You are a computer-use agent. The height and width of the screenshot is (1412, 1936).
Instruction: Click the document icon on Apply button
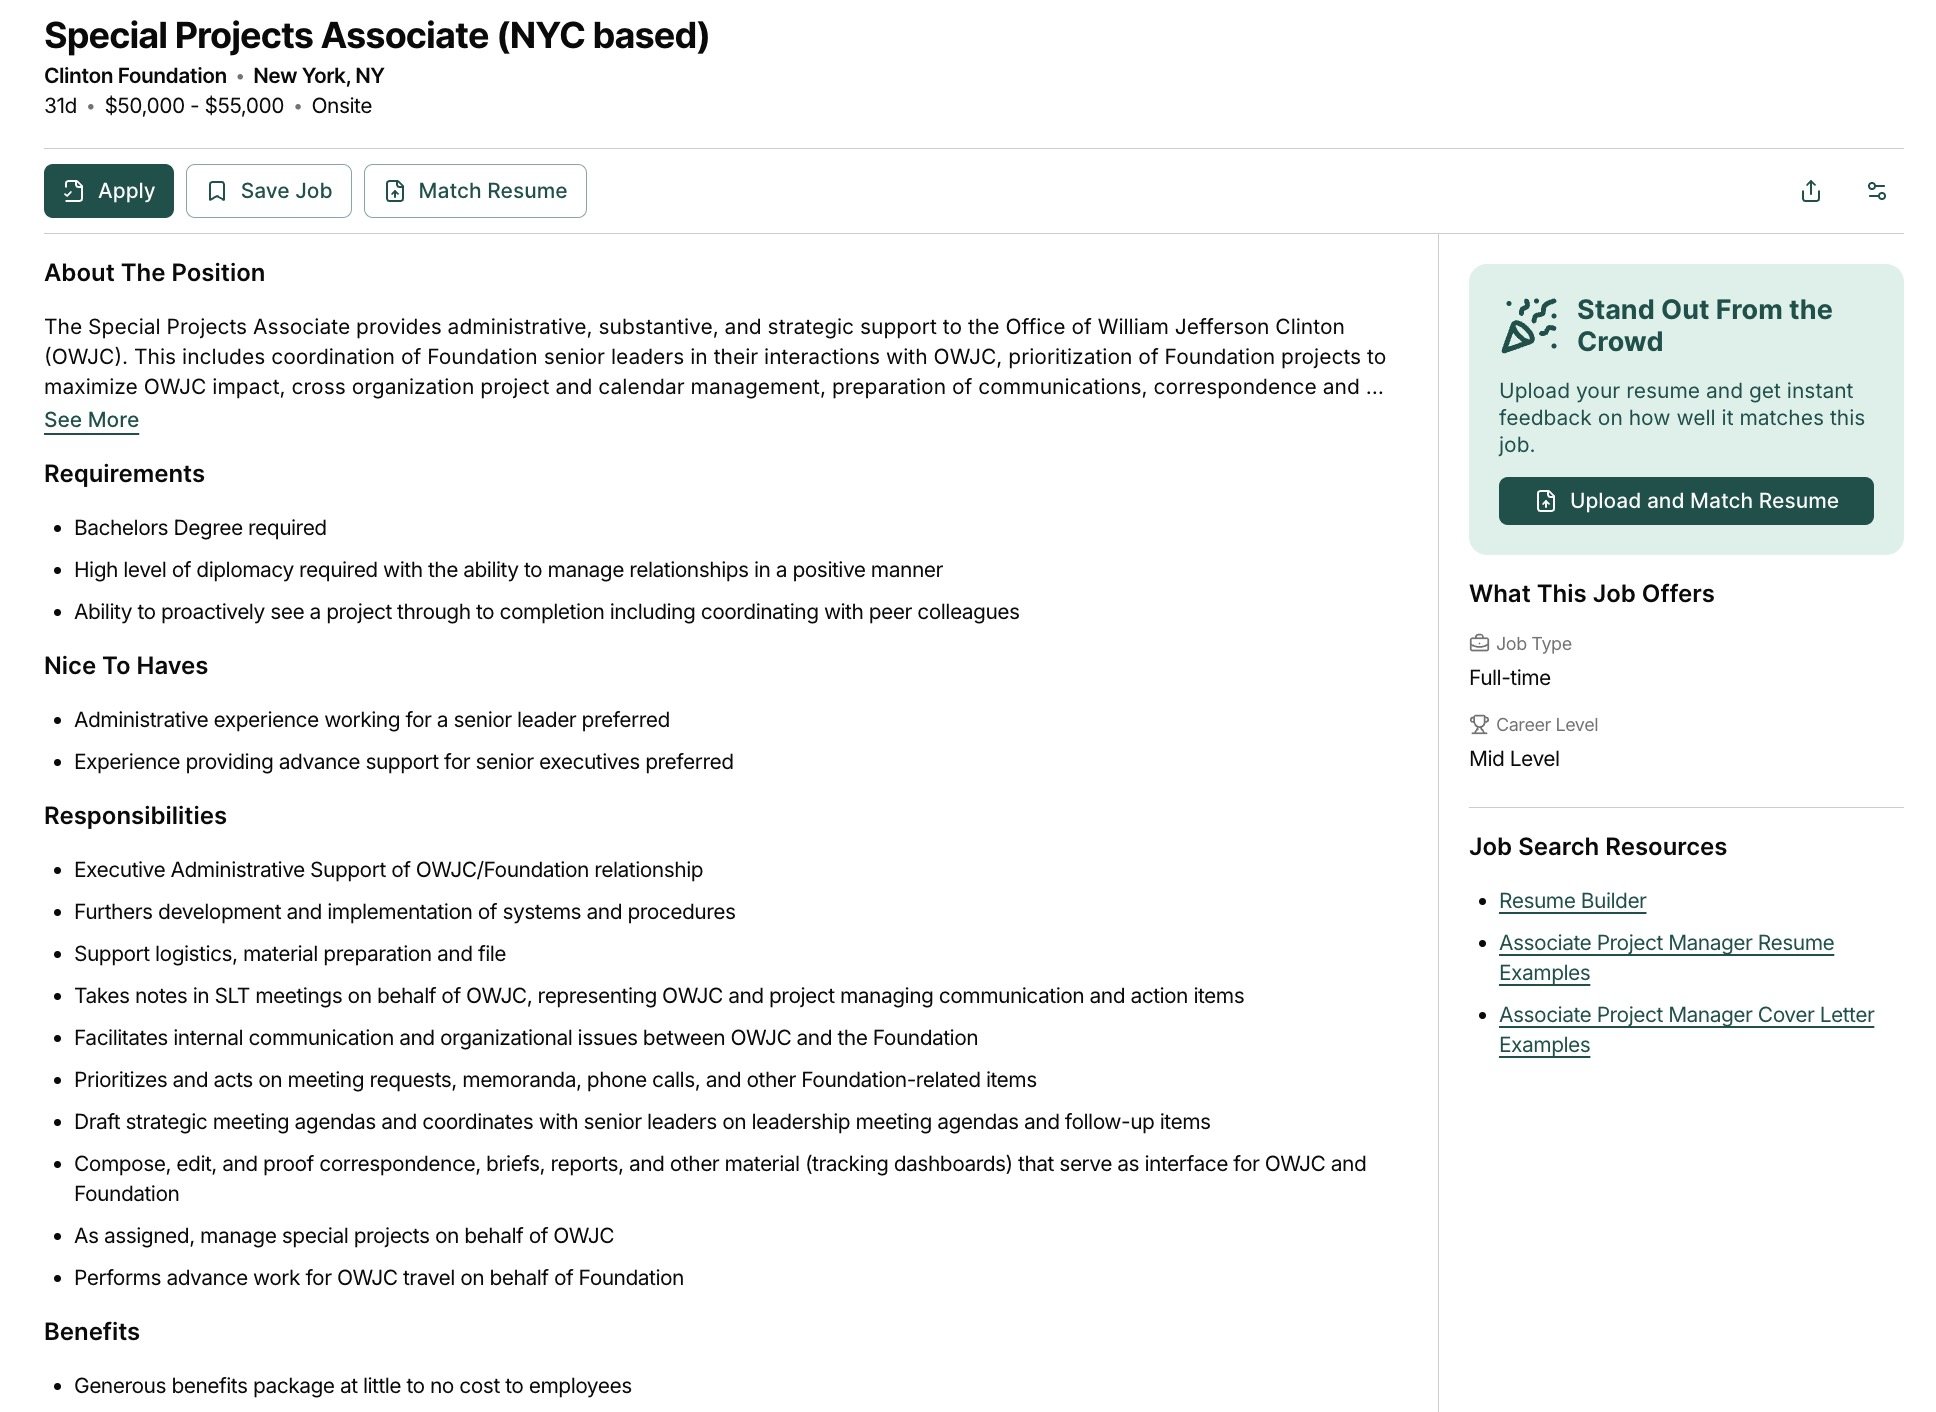(x=74, y=191)
